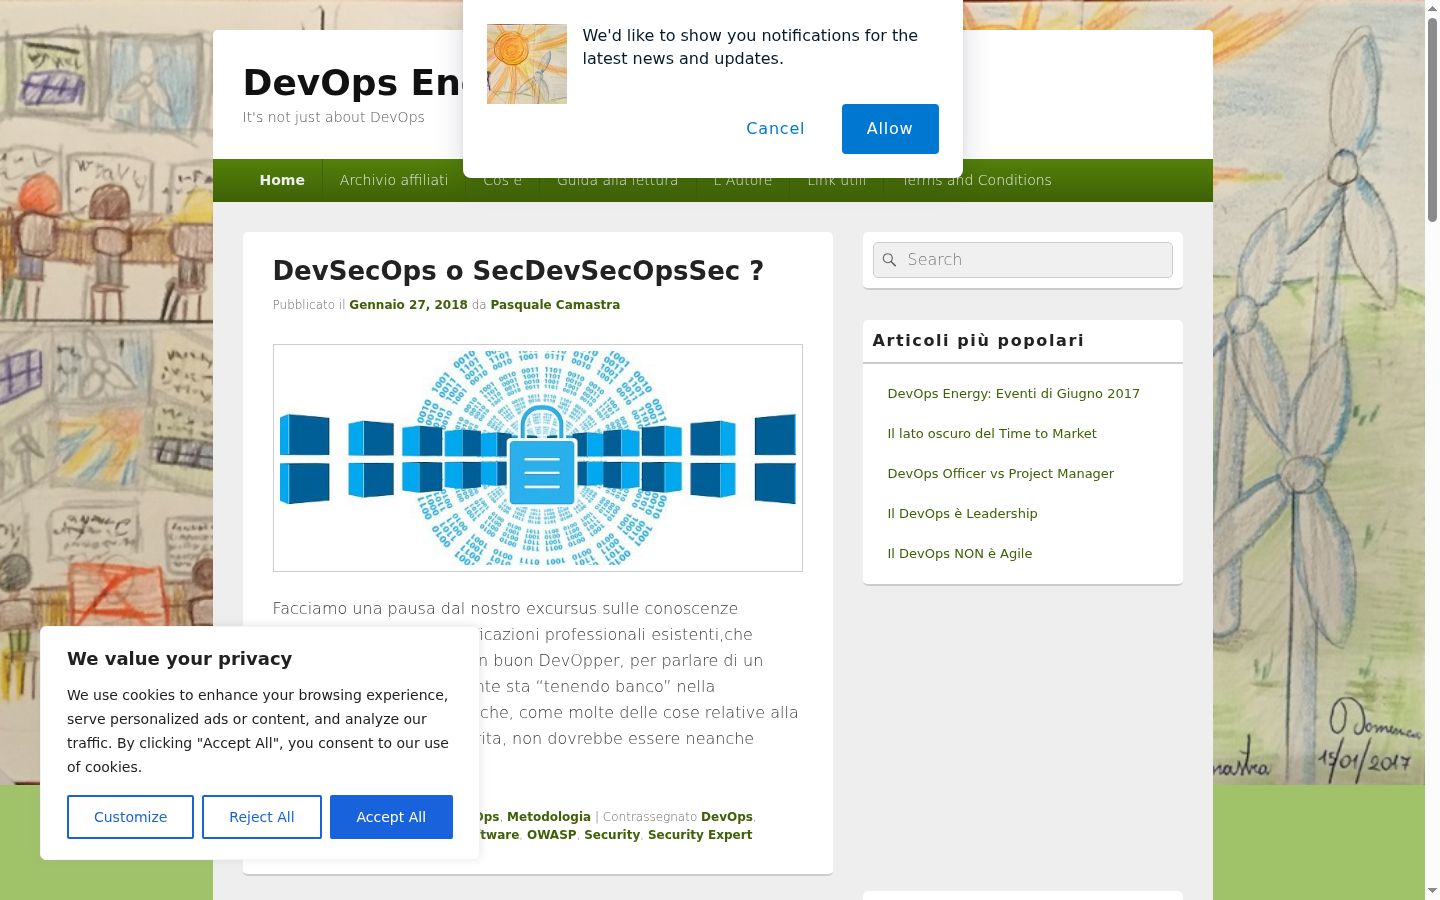Click the search magnifier icon

point(889,260)
